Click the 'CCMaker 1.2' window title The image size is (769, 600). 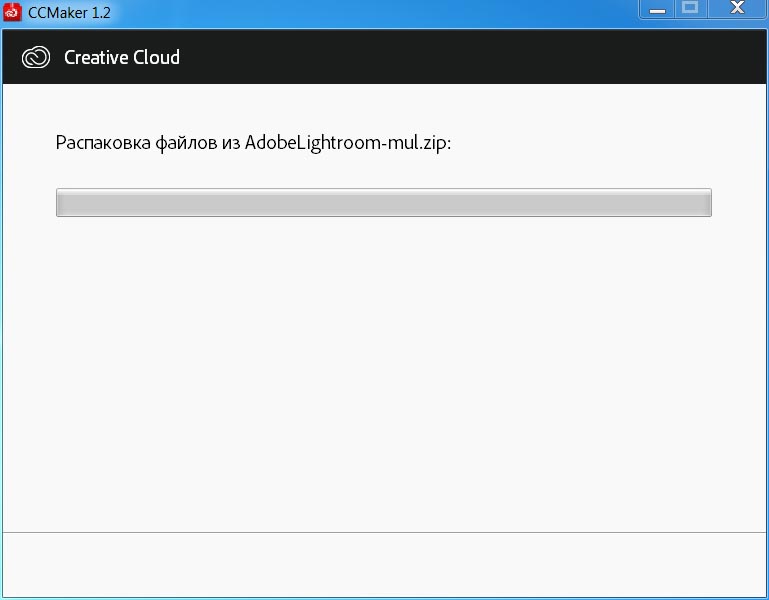pyautogui.click(x=69, y=12)
